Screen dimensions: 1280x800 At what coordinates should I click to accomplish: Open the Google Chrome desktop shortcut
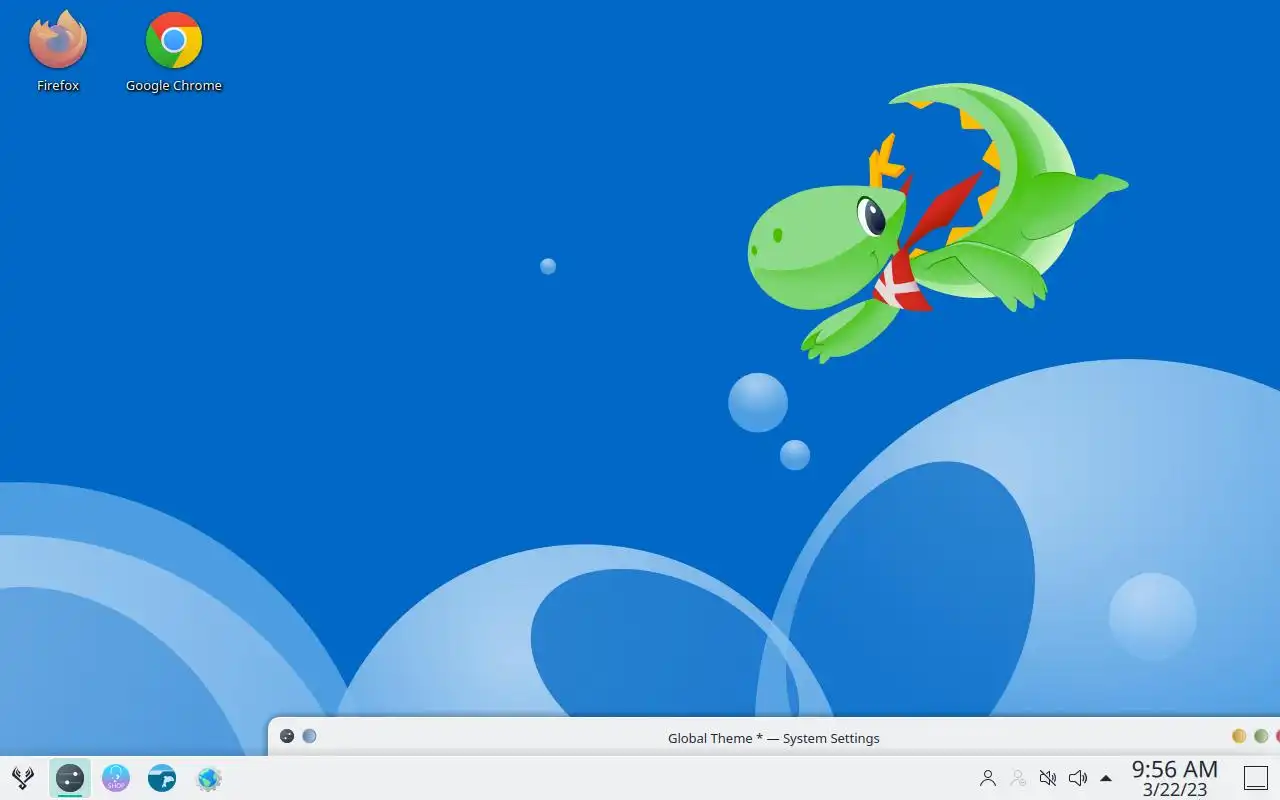(x=173, y=52)
